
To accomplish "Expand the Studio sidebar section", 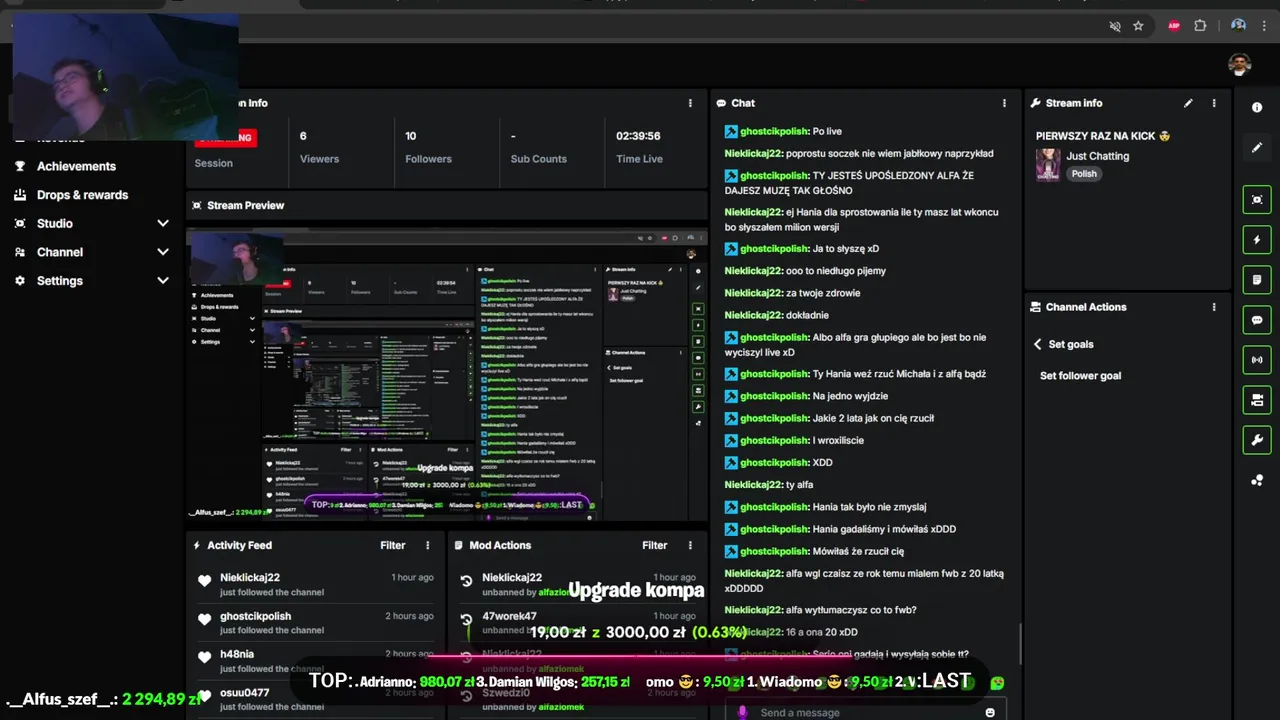I will [x=163, y=224].
